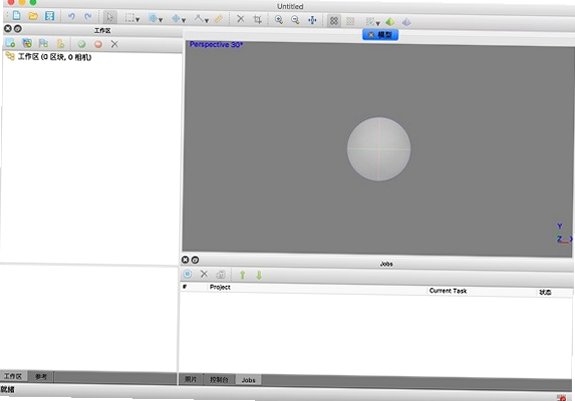Image resolution: width=575 pixels, height=401 pixels.
Task: Choose the rectangle selection tool
Action: (130, 18)
